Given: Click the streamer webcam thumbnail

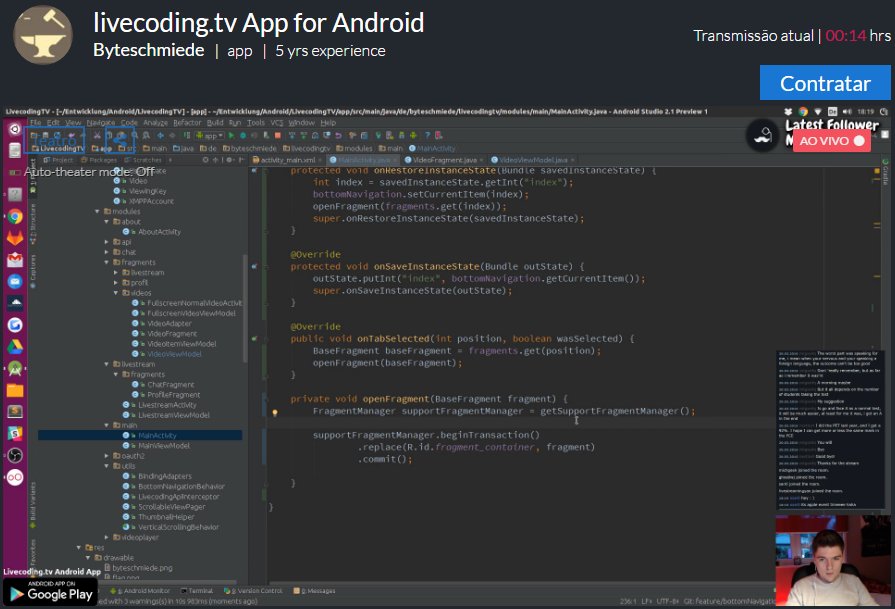Looking at the screenshot, I should [832, 560].
